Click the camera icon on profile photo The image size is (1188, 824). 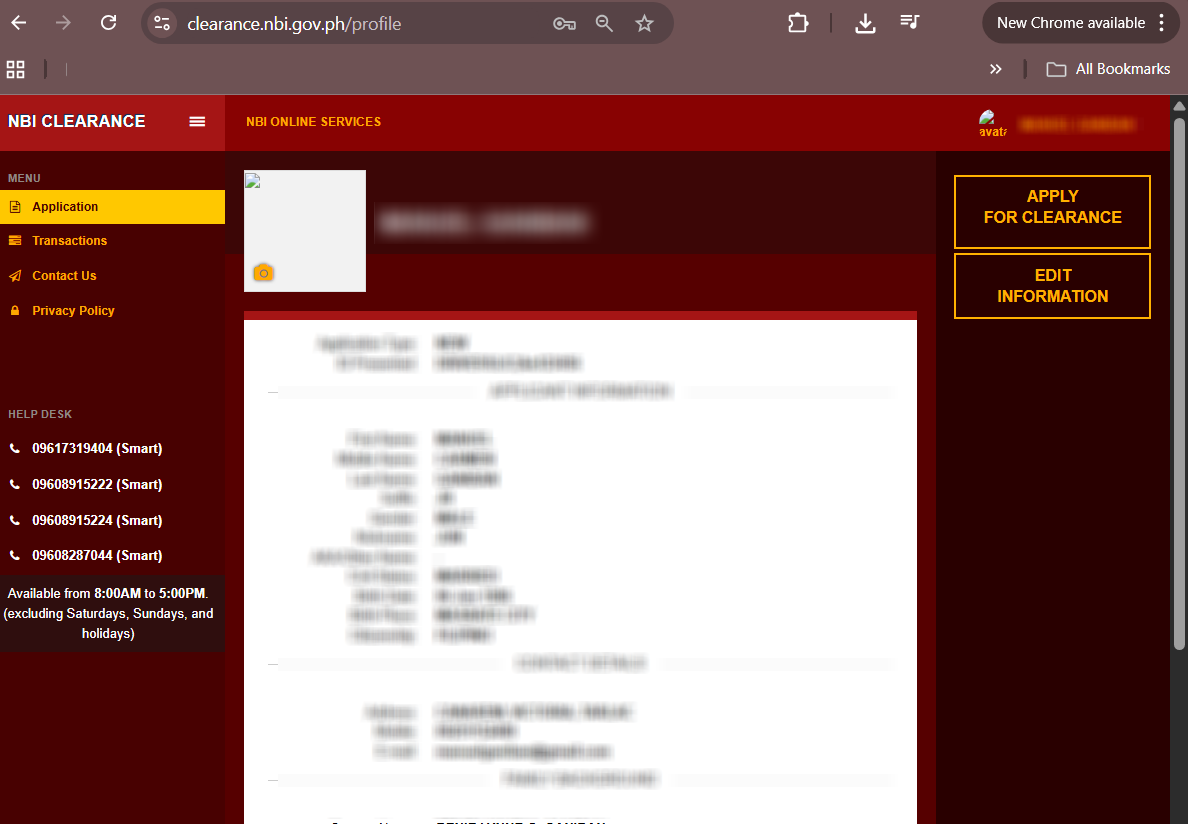point(263,273)
